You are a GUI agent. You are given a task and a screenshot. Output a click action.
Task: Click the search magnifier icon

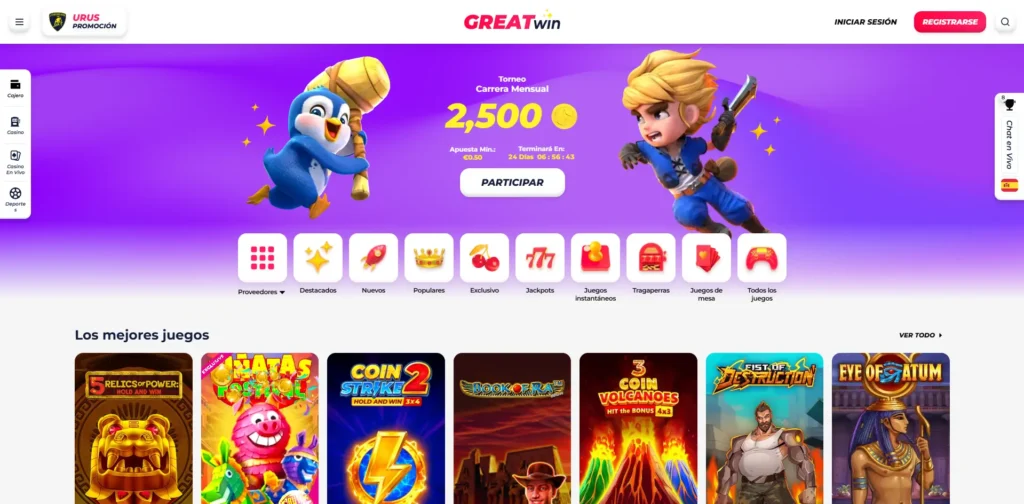(1004, 22)
